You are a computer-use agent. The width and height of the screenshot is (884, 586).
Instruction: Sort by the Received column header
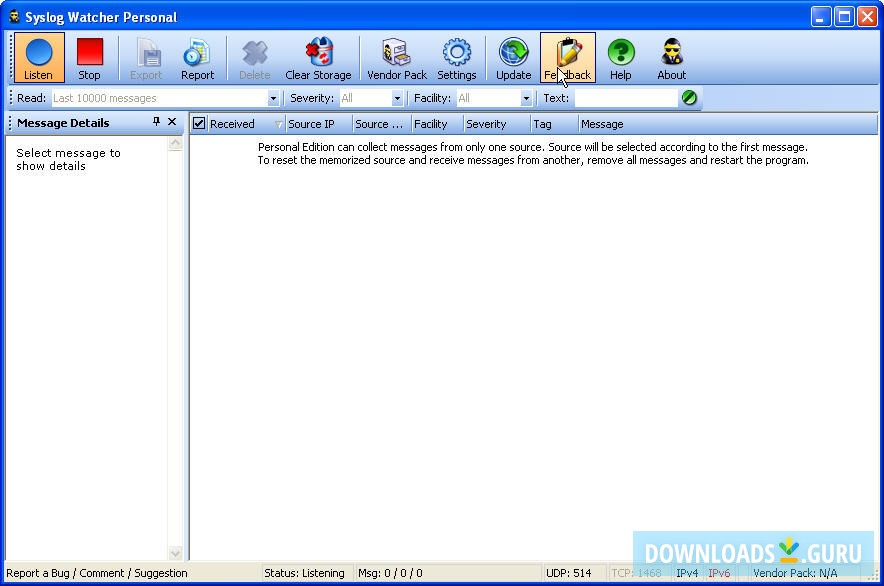click(x=246, y=124)
